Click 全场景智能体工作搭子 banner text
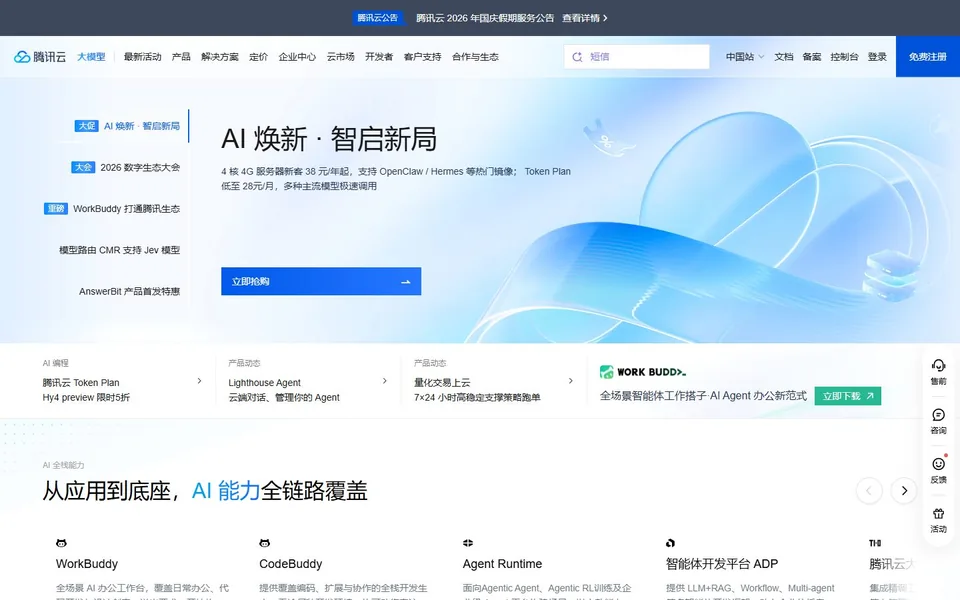Image resolution: width=960 pixels, height=600 pixels. tap(703, 396)
